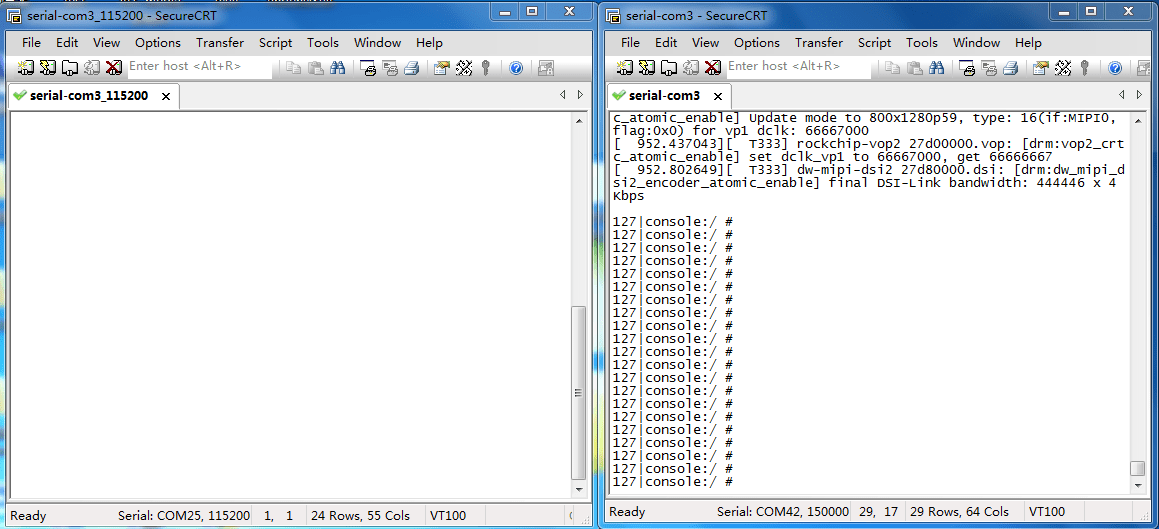Open Session Options icon in right serial-com3 window
The height and width of the screenshot is (529, 1159).
[x=1041, y=68]
